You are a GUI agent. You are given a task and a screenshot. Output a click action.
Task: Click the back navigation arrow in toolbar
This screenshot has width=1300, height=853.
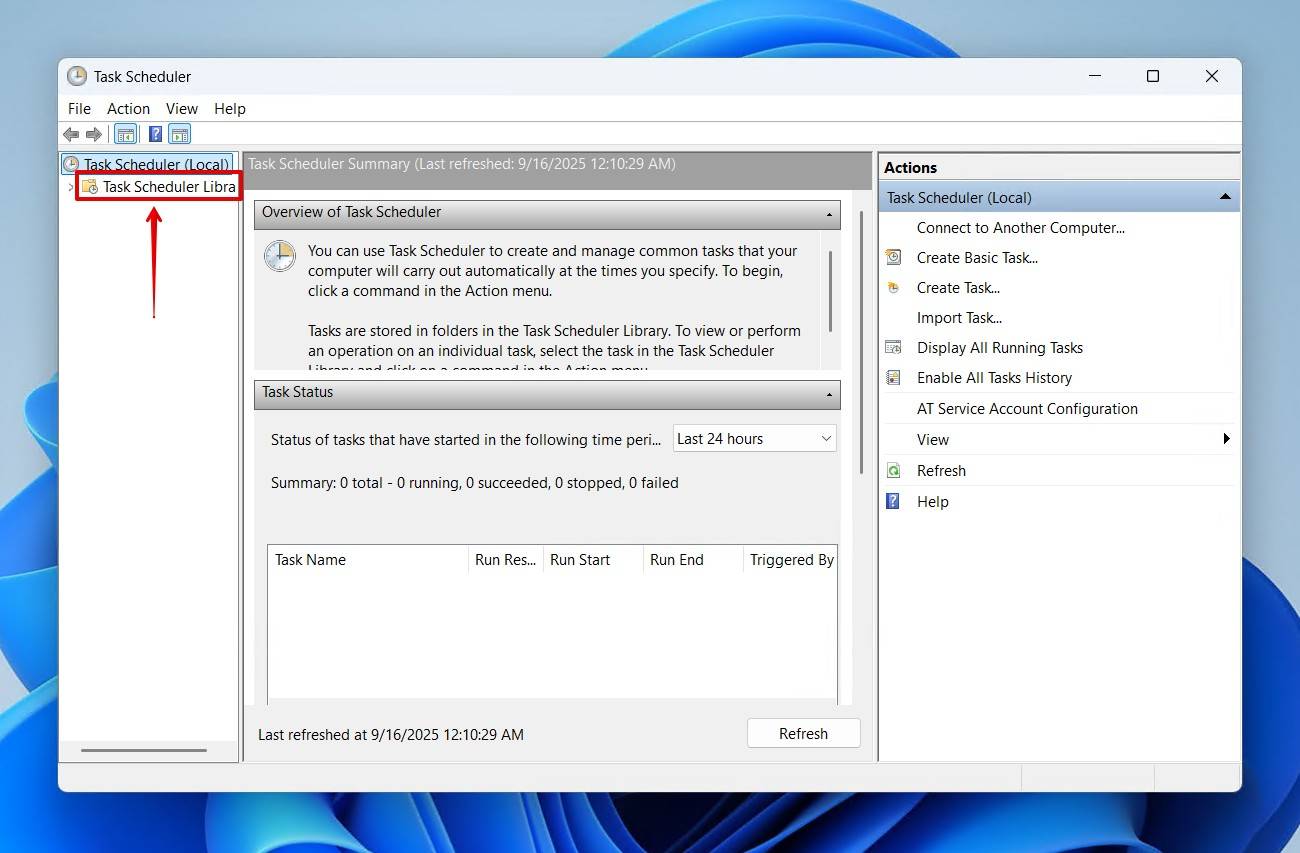[x=70, y=133]
